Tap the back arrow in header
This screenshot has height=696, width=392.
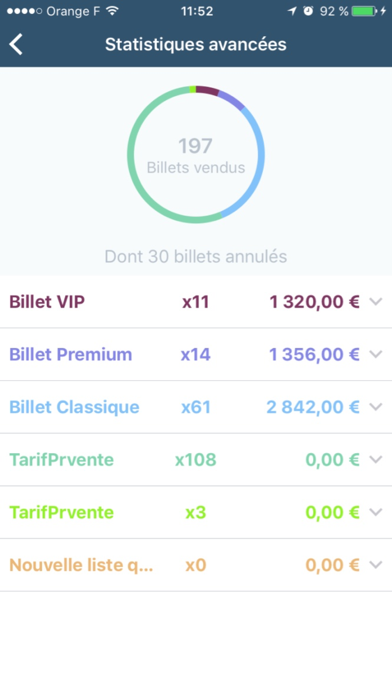(16, 44)
